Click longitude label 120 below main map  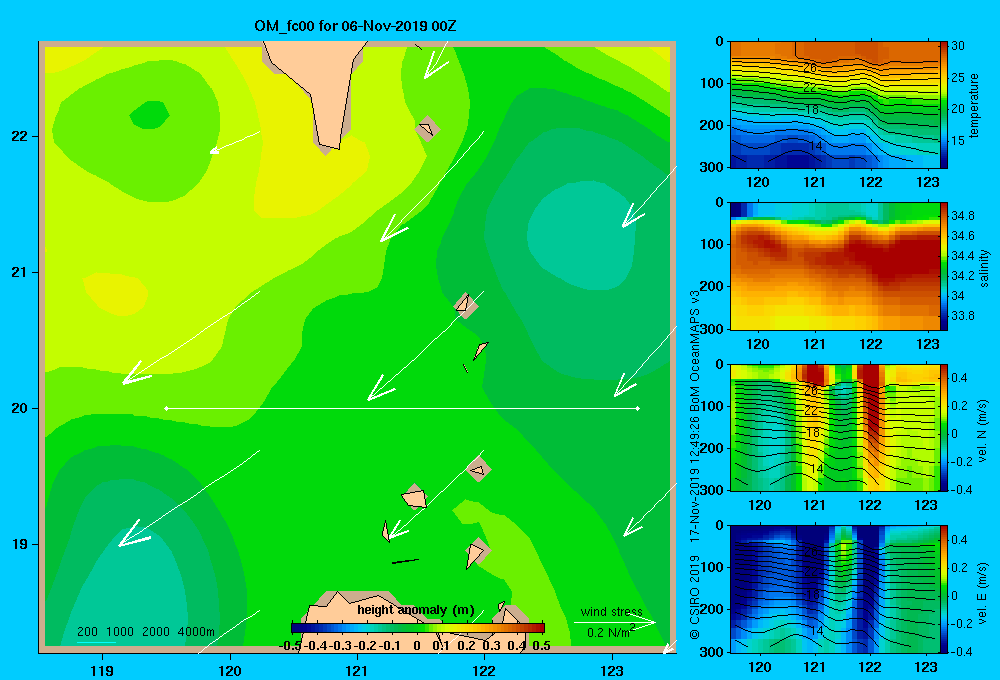(230, 670)
